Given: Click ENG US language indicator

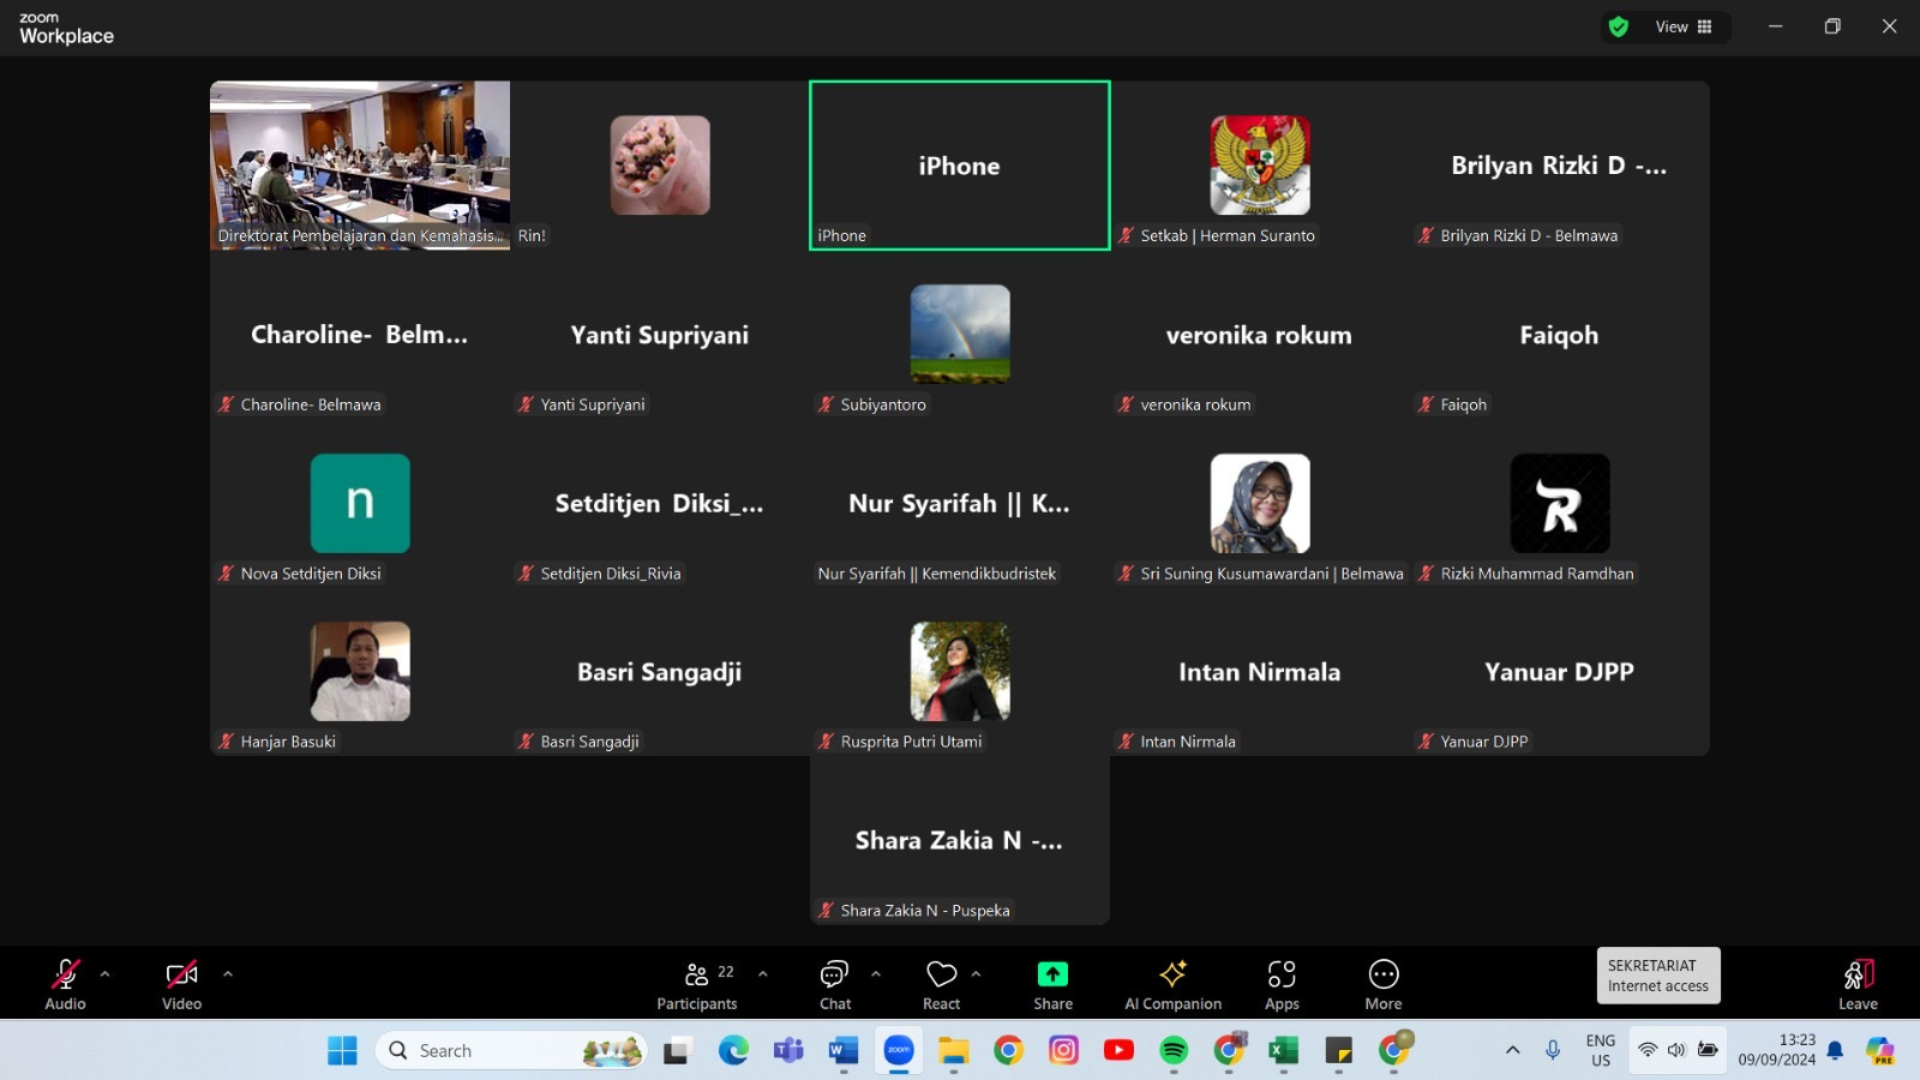Looking at the screenshot, I should 1600,1050.
